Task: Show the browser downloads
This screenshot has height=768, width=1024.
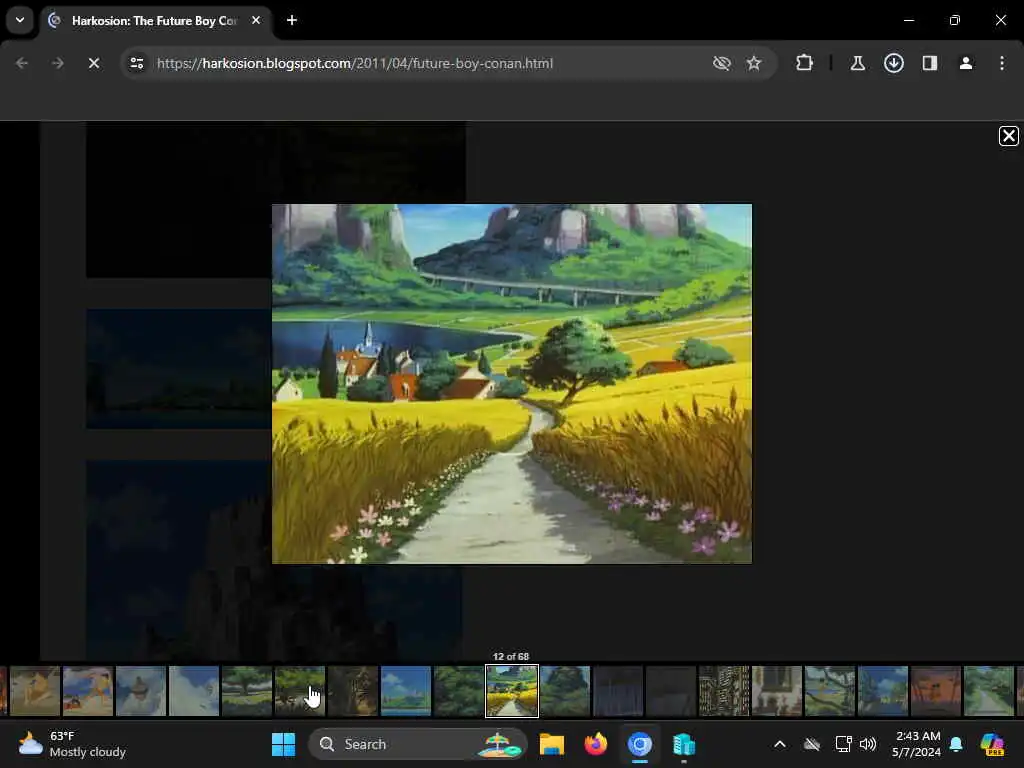Action: coord(893,63)
